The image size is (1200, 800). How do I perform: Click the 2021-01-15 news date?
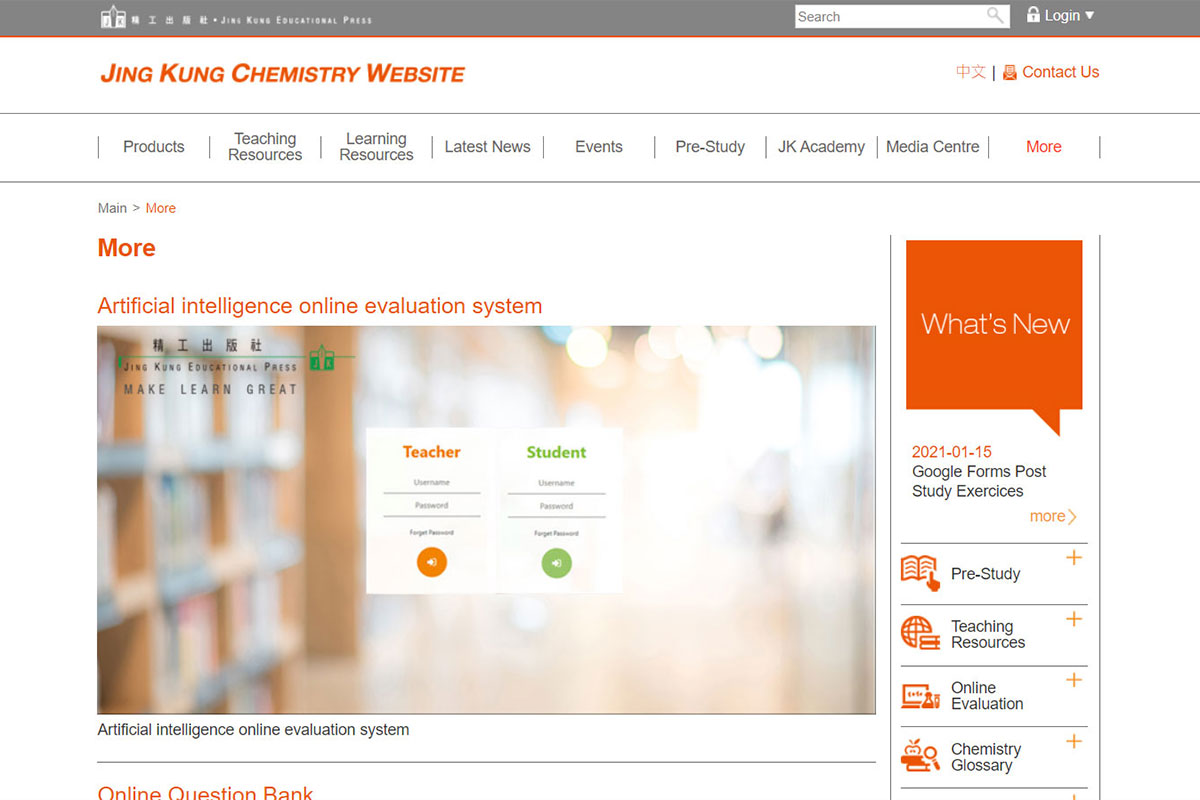(x=952, y=452)
